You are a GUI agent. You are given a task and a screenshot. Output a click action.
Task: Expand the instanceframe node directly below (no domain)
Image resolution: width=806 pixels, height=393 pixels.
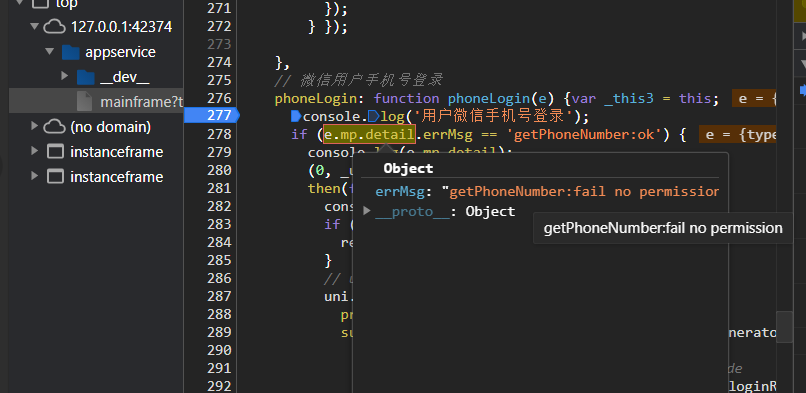point(34,151)
